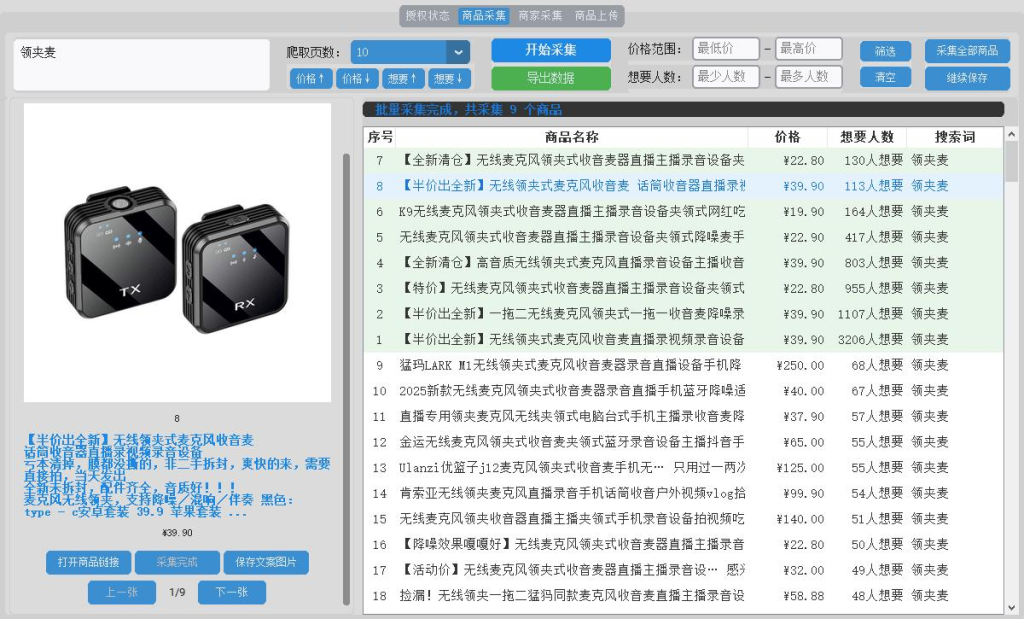Switch to the 商家采集 tab

(540, 16)
